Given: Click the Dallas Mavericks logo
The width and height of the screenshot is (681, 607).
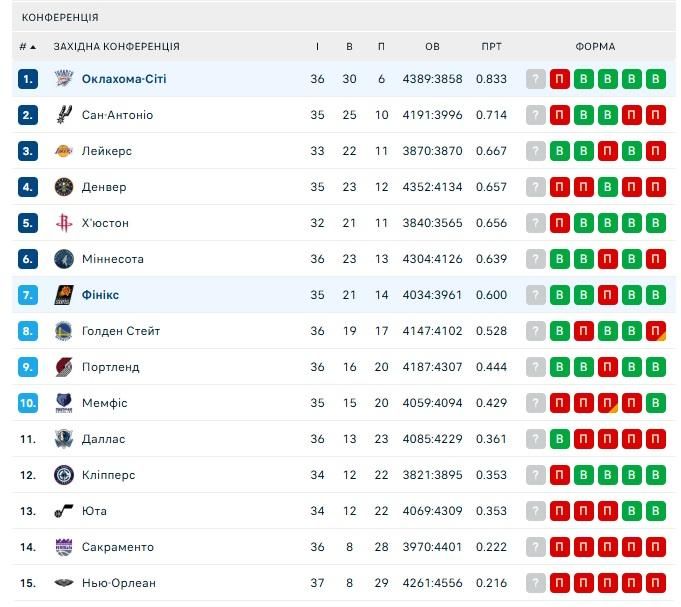Looking at the screenshot, I should pyautogui.click(x=64, y=439).
